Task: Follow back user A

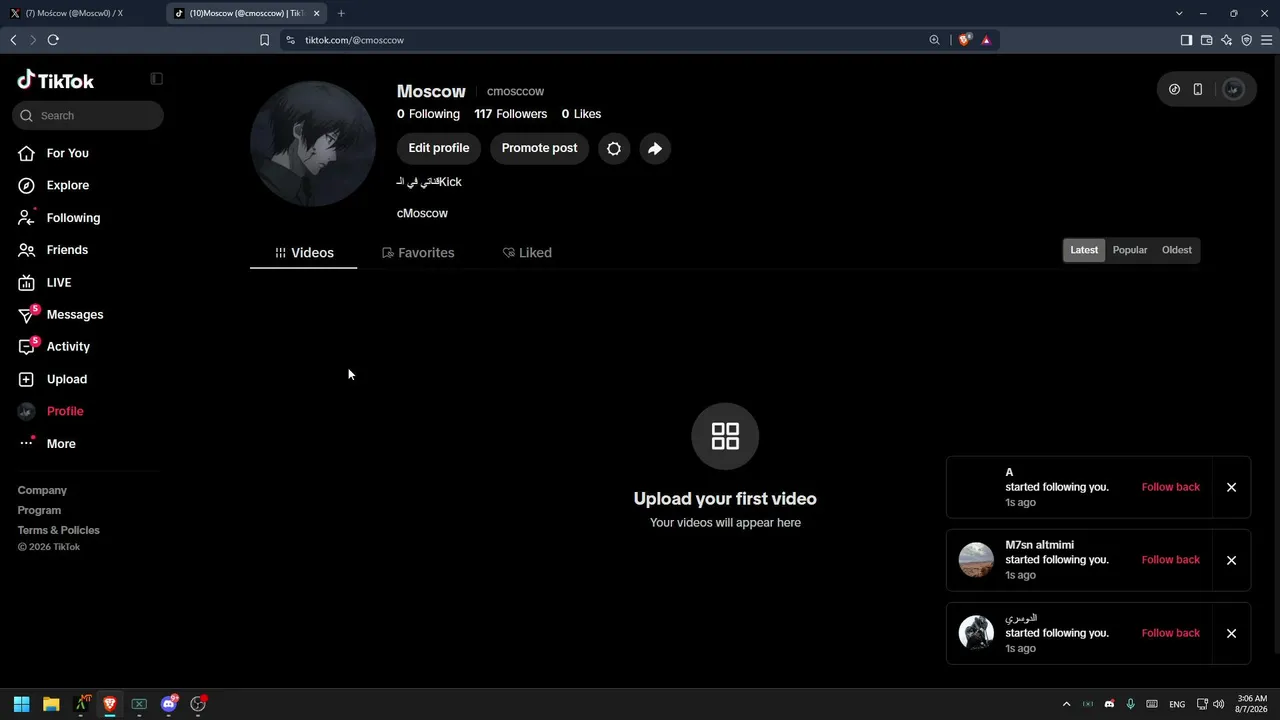Action: click(1171, 487)
